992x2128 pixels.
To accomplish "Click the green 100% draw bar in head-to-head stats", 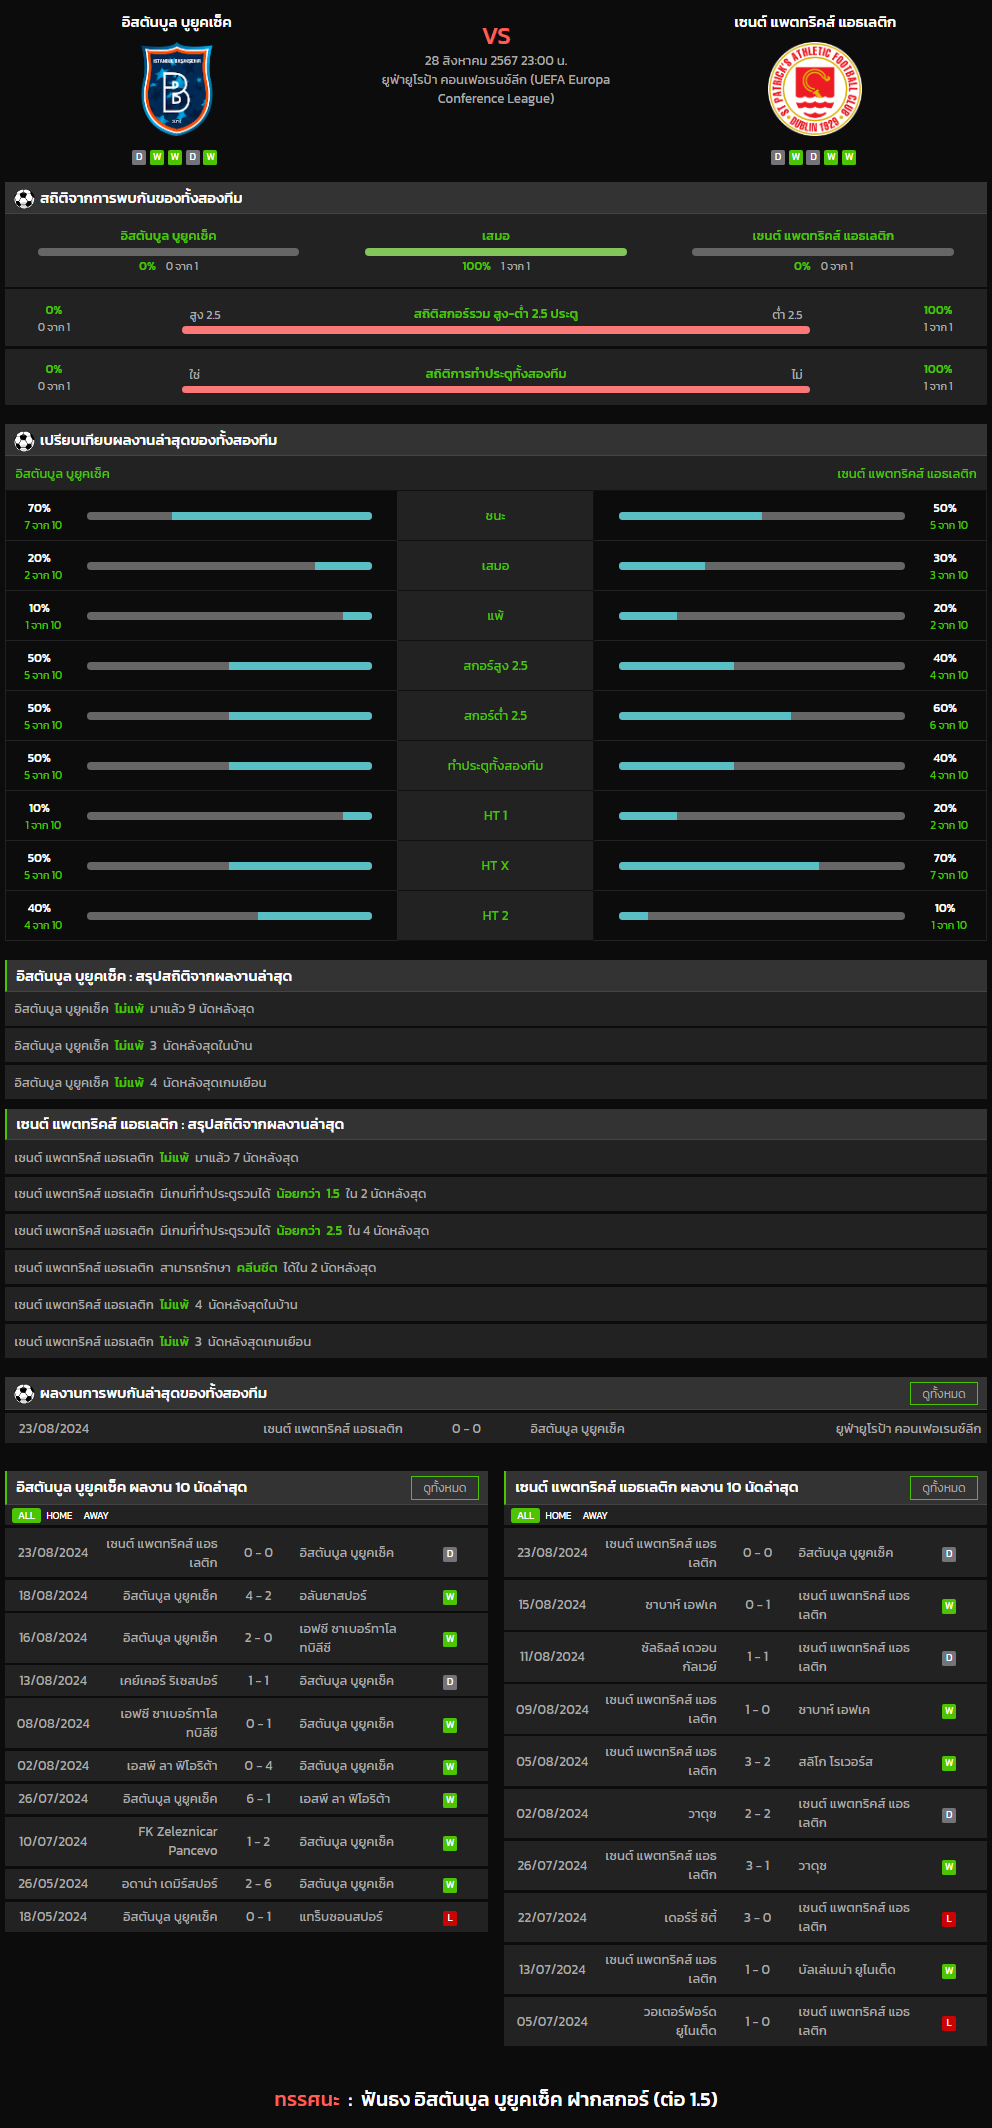I will pyautogui.click(x=496, y=252).
